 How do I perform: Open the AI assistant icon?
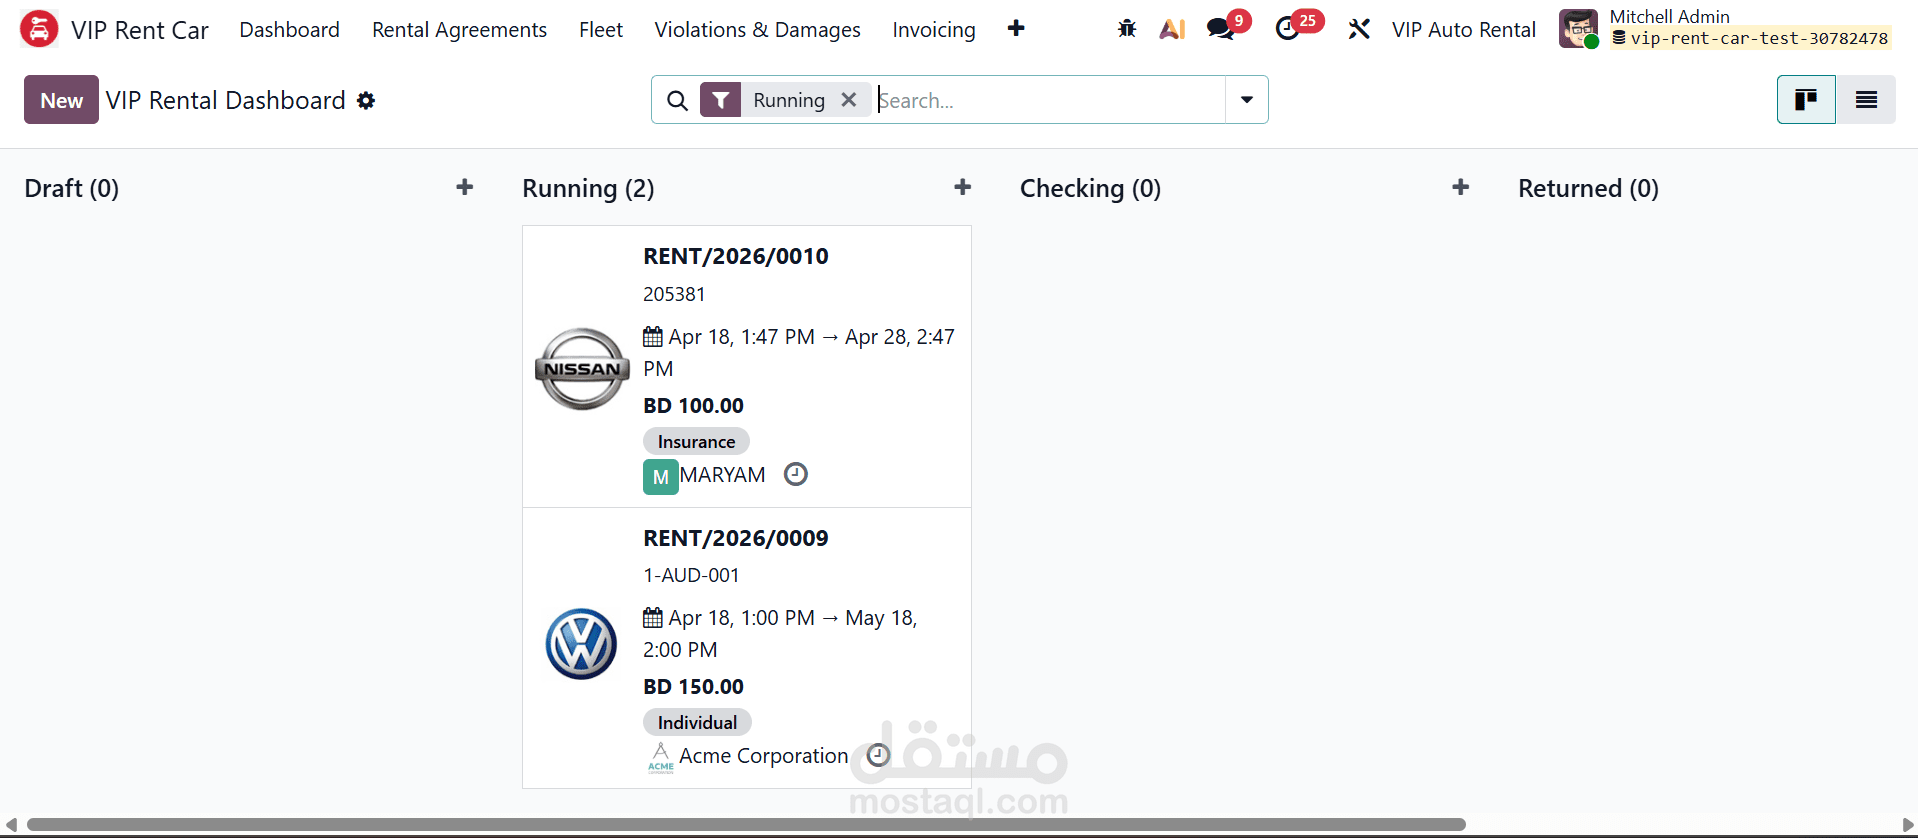click(x=1172, y=29)
